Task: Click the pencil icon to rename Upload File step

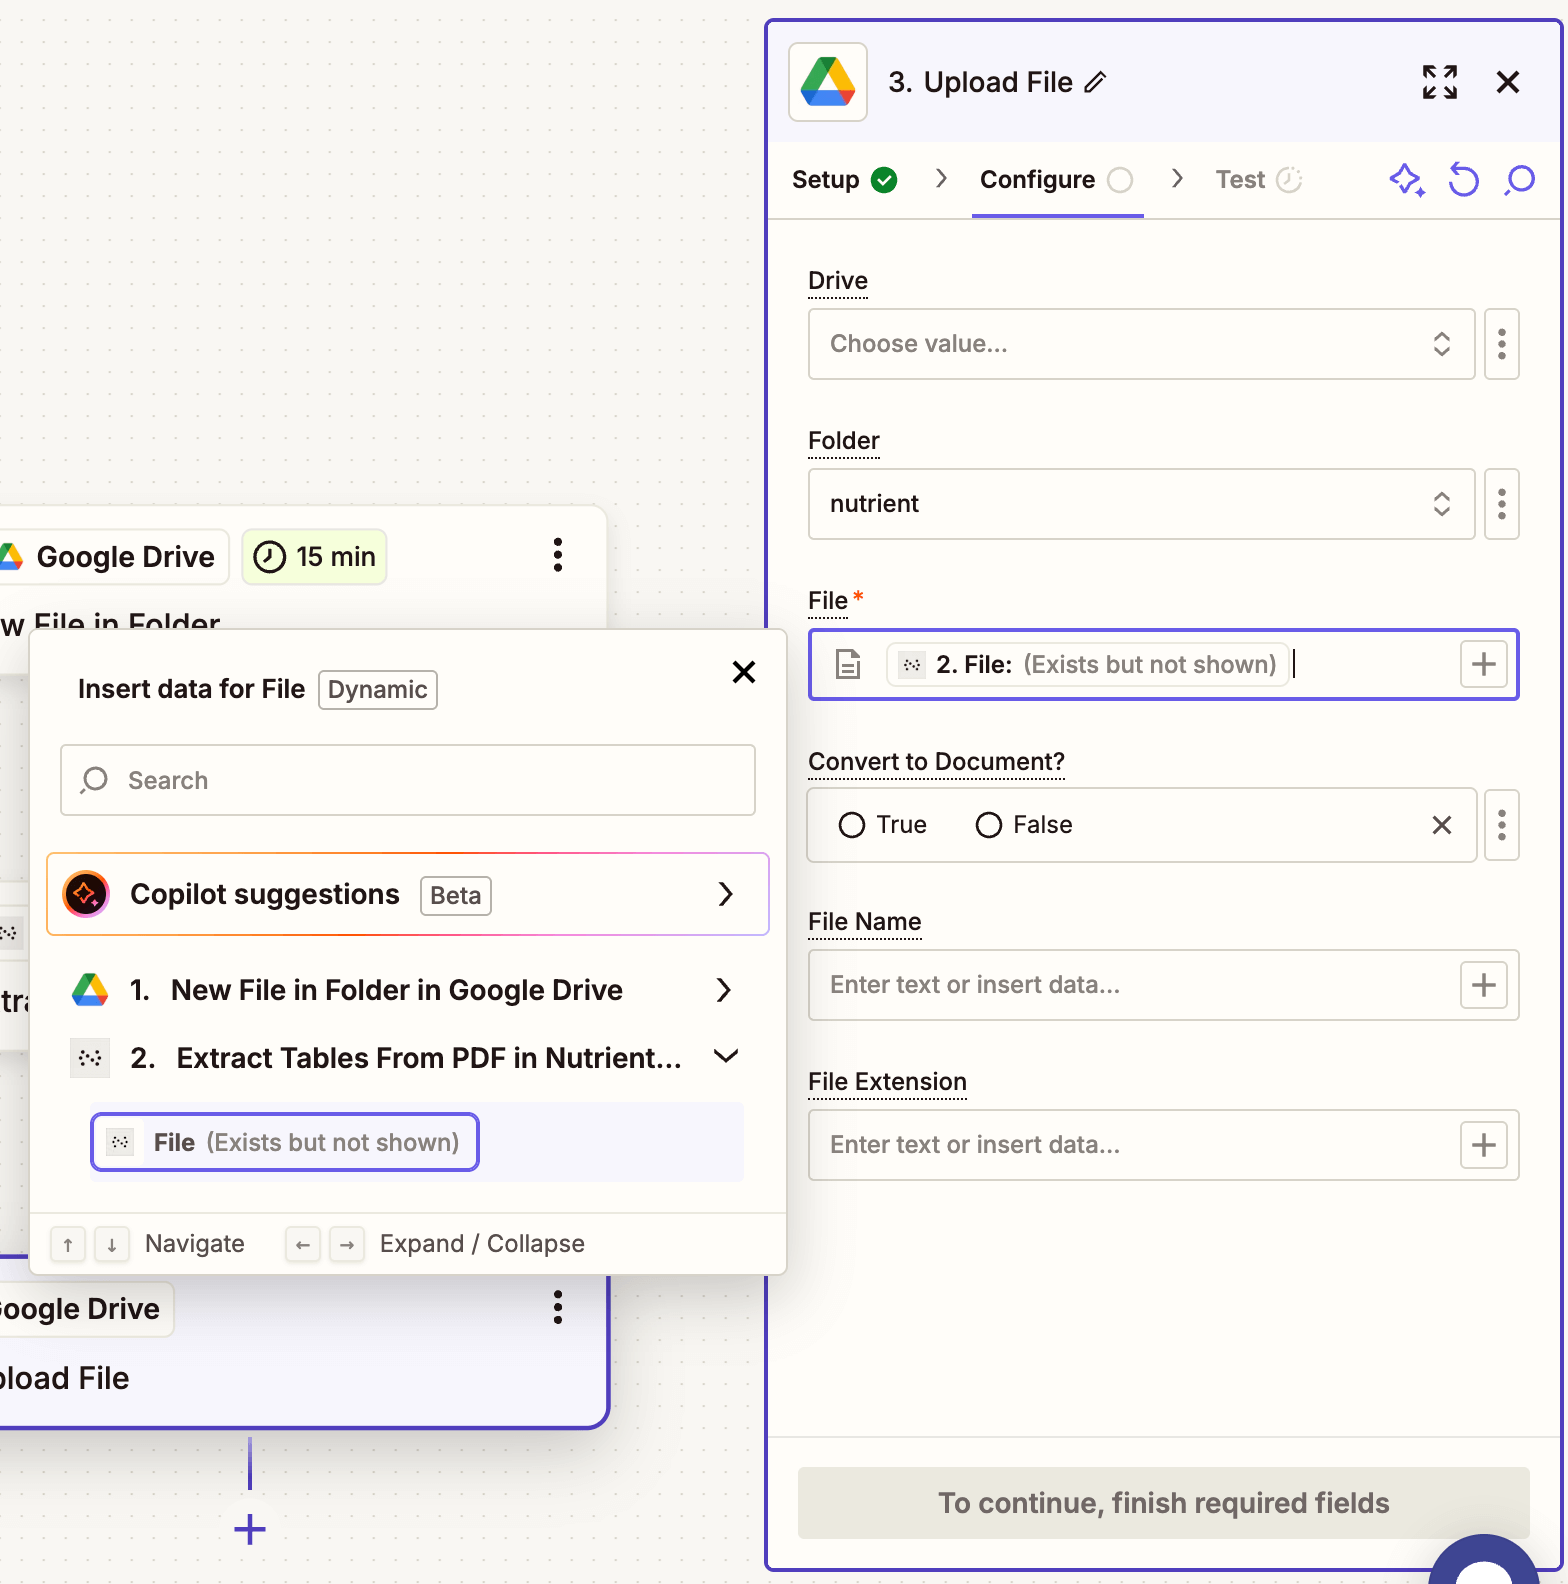Action: point(1096,82)
